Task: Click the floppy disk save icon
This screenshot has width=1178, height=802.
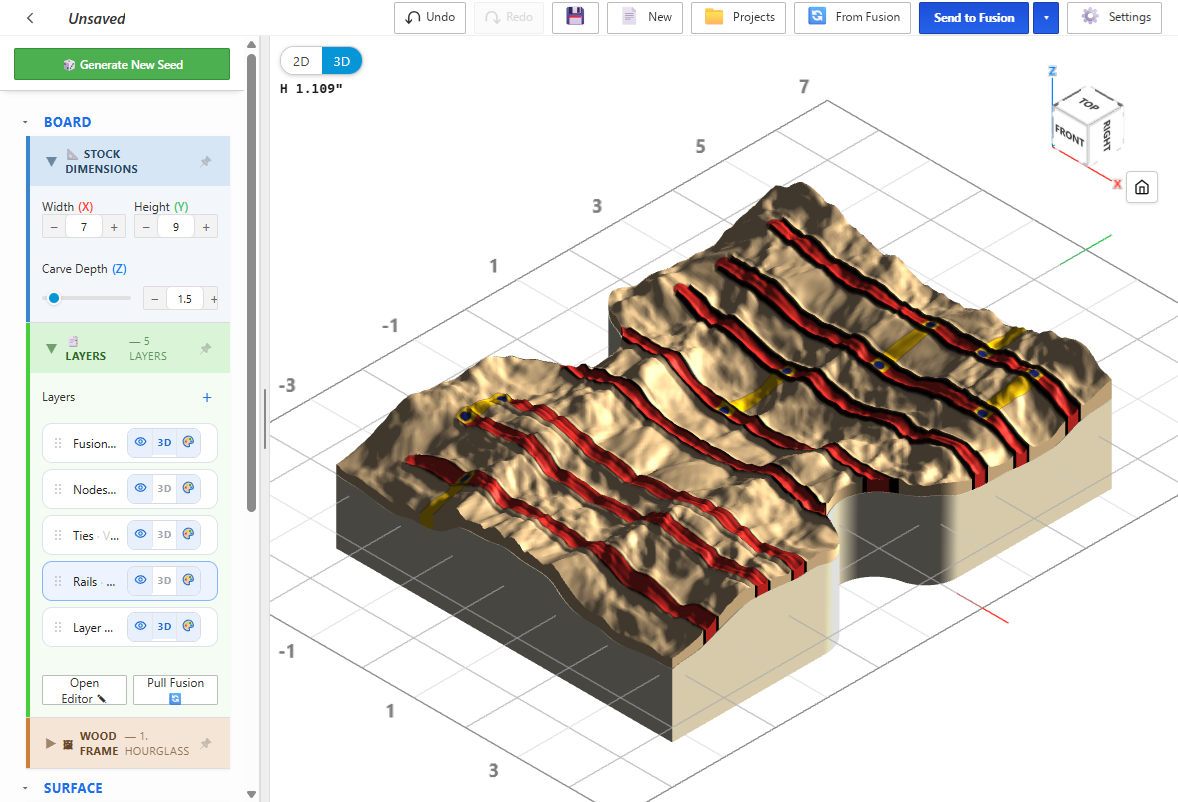Action: pyautogui.click(x=575, y=17)
